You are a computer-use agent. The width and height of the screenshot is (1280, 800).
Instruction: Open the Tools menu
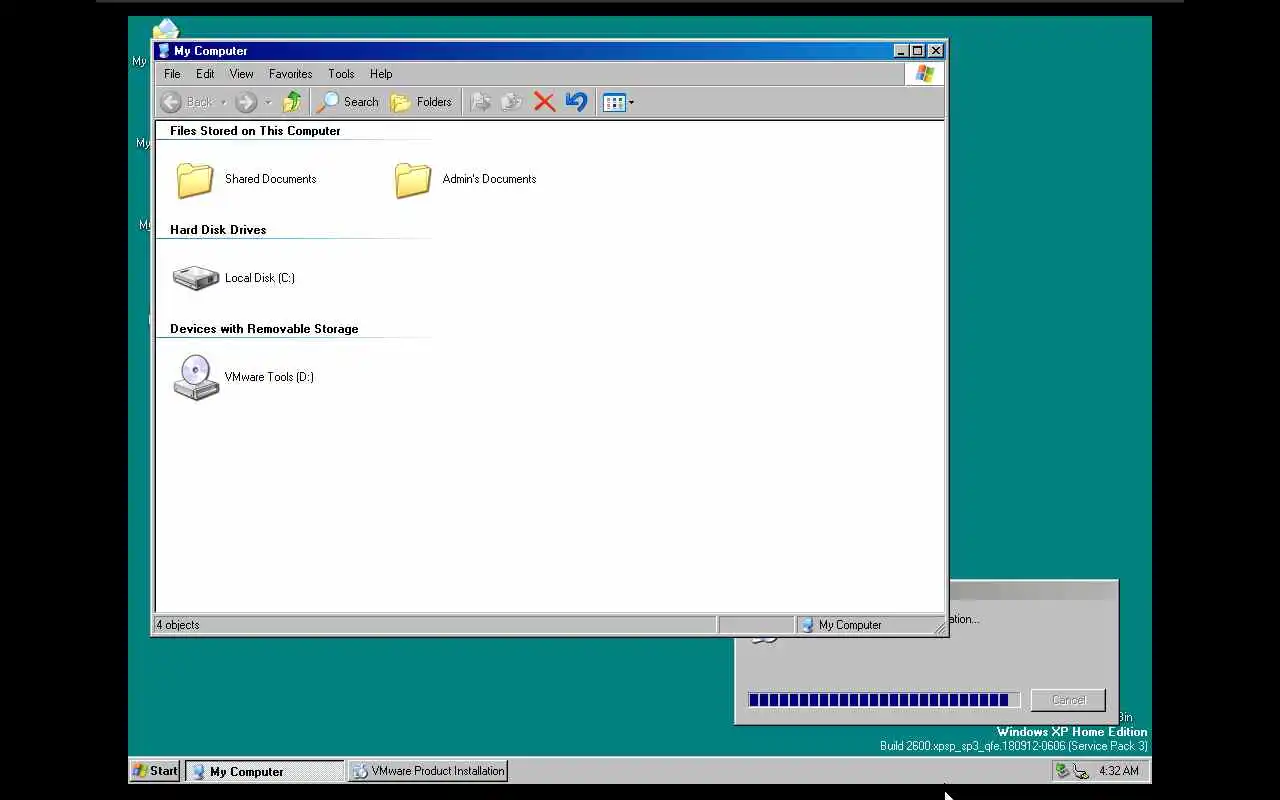[341, 74]
